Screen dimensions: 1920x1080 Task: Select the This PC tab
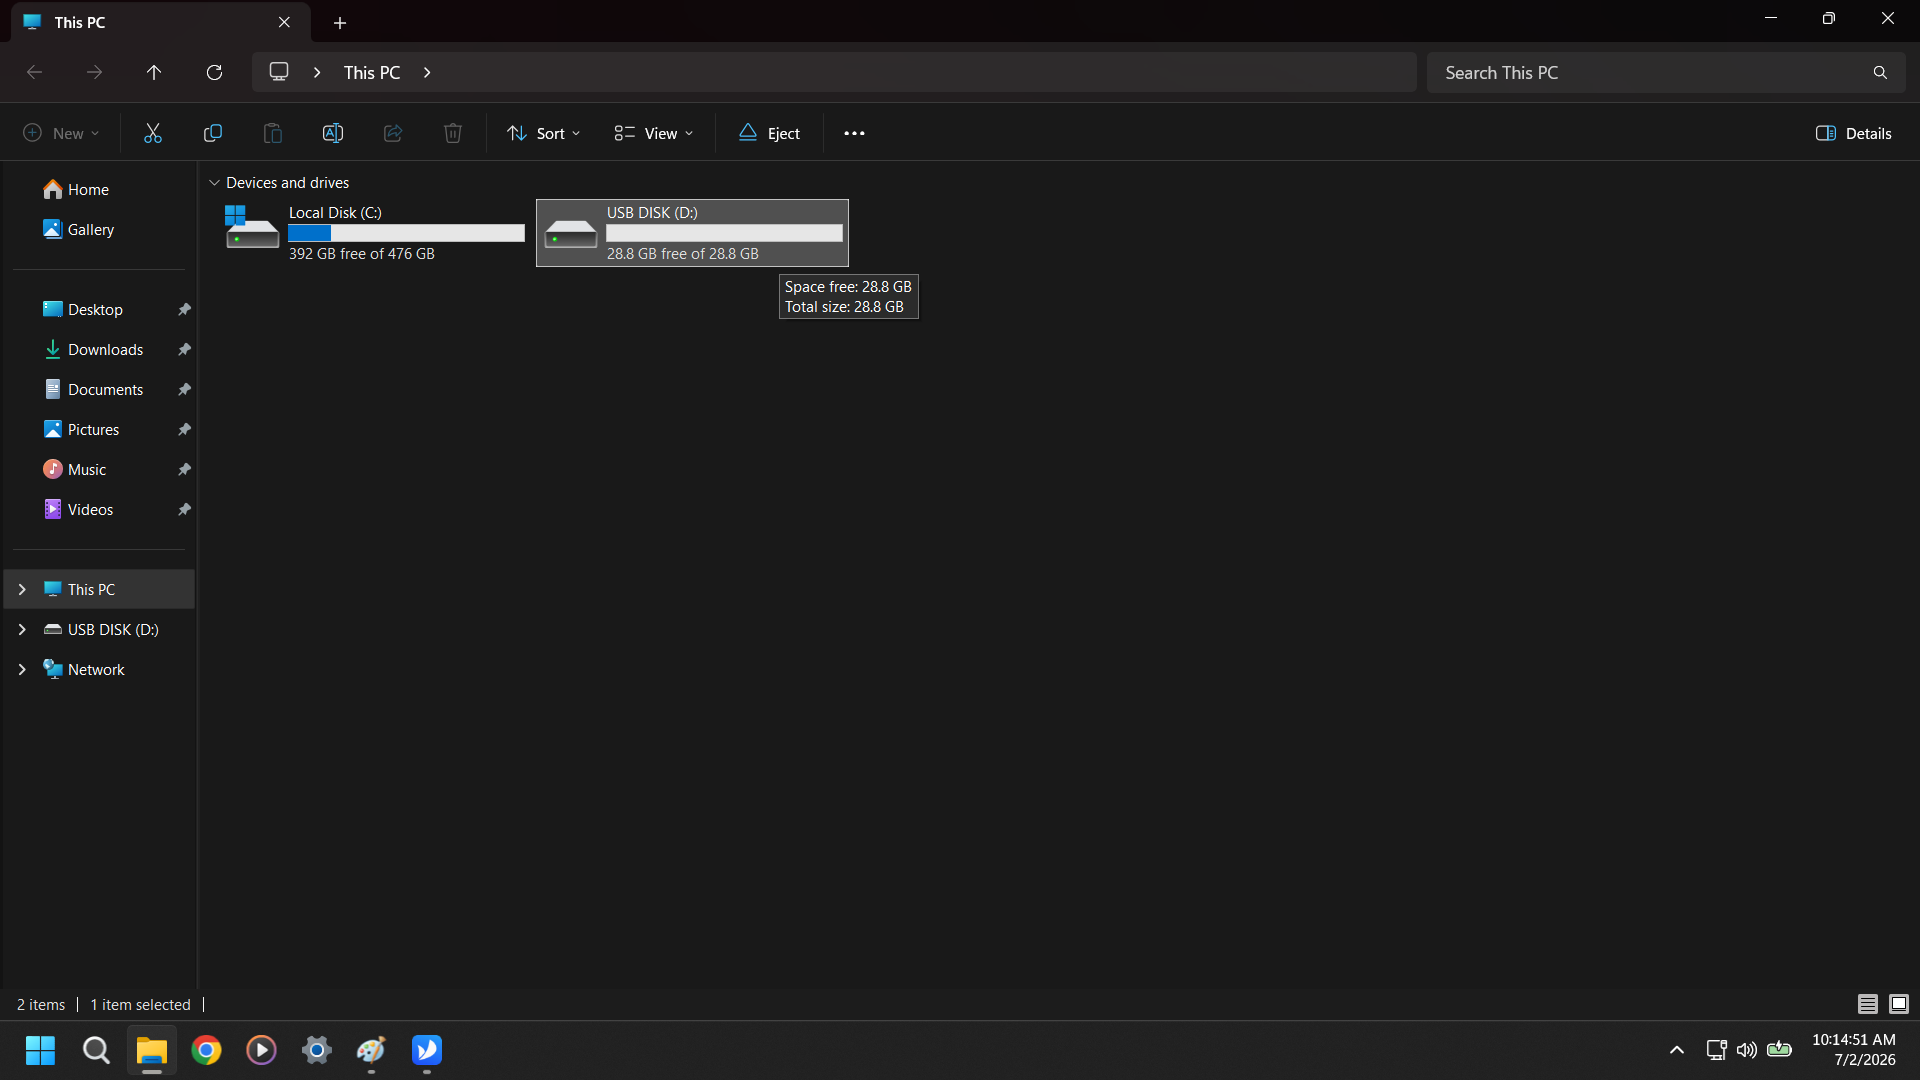160,22
